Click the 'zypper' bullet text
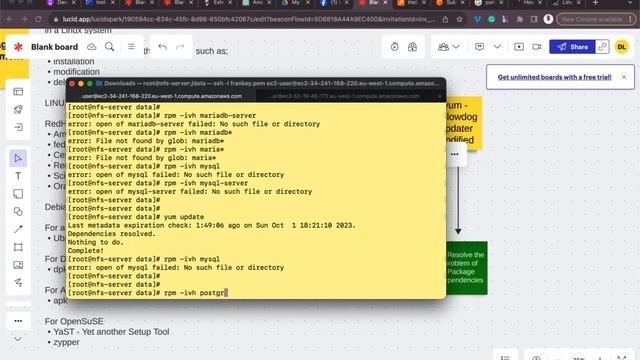This screenshot has height=360, width=640. [x=66, y=342]
